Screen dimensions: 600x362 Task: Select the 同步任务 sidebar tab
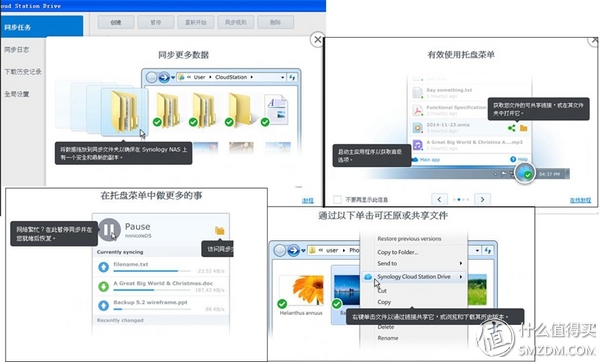click(x=42, y=27)
